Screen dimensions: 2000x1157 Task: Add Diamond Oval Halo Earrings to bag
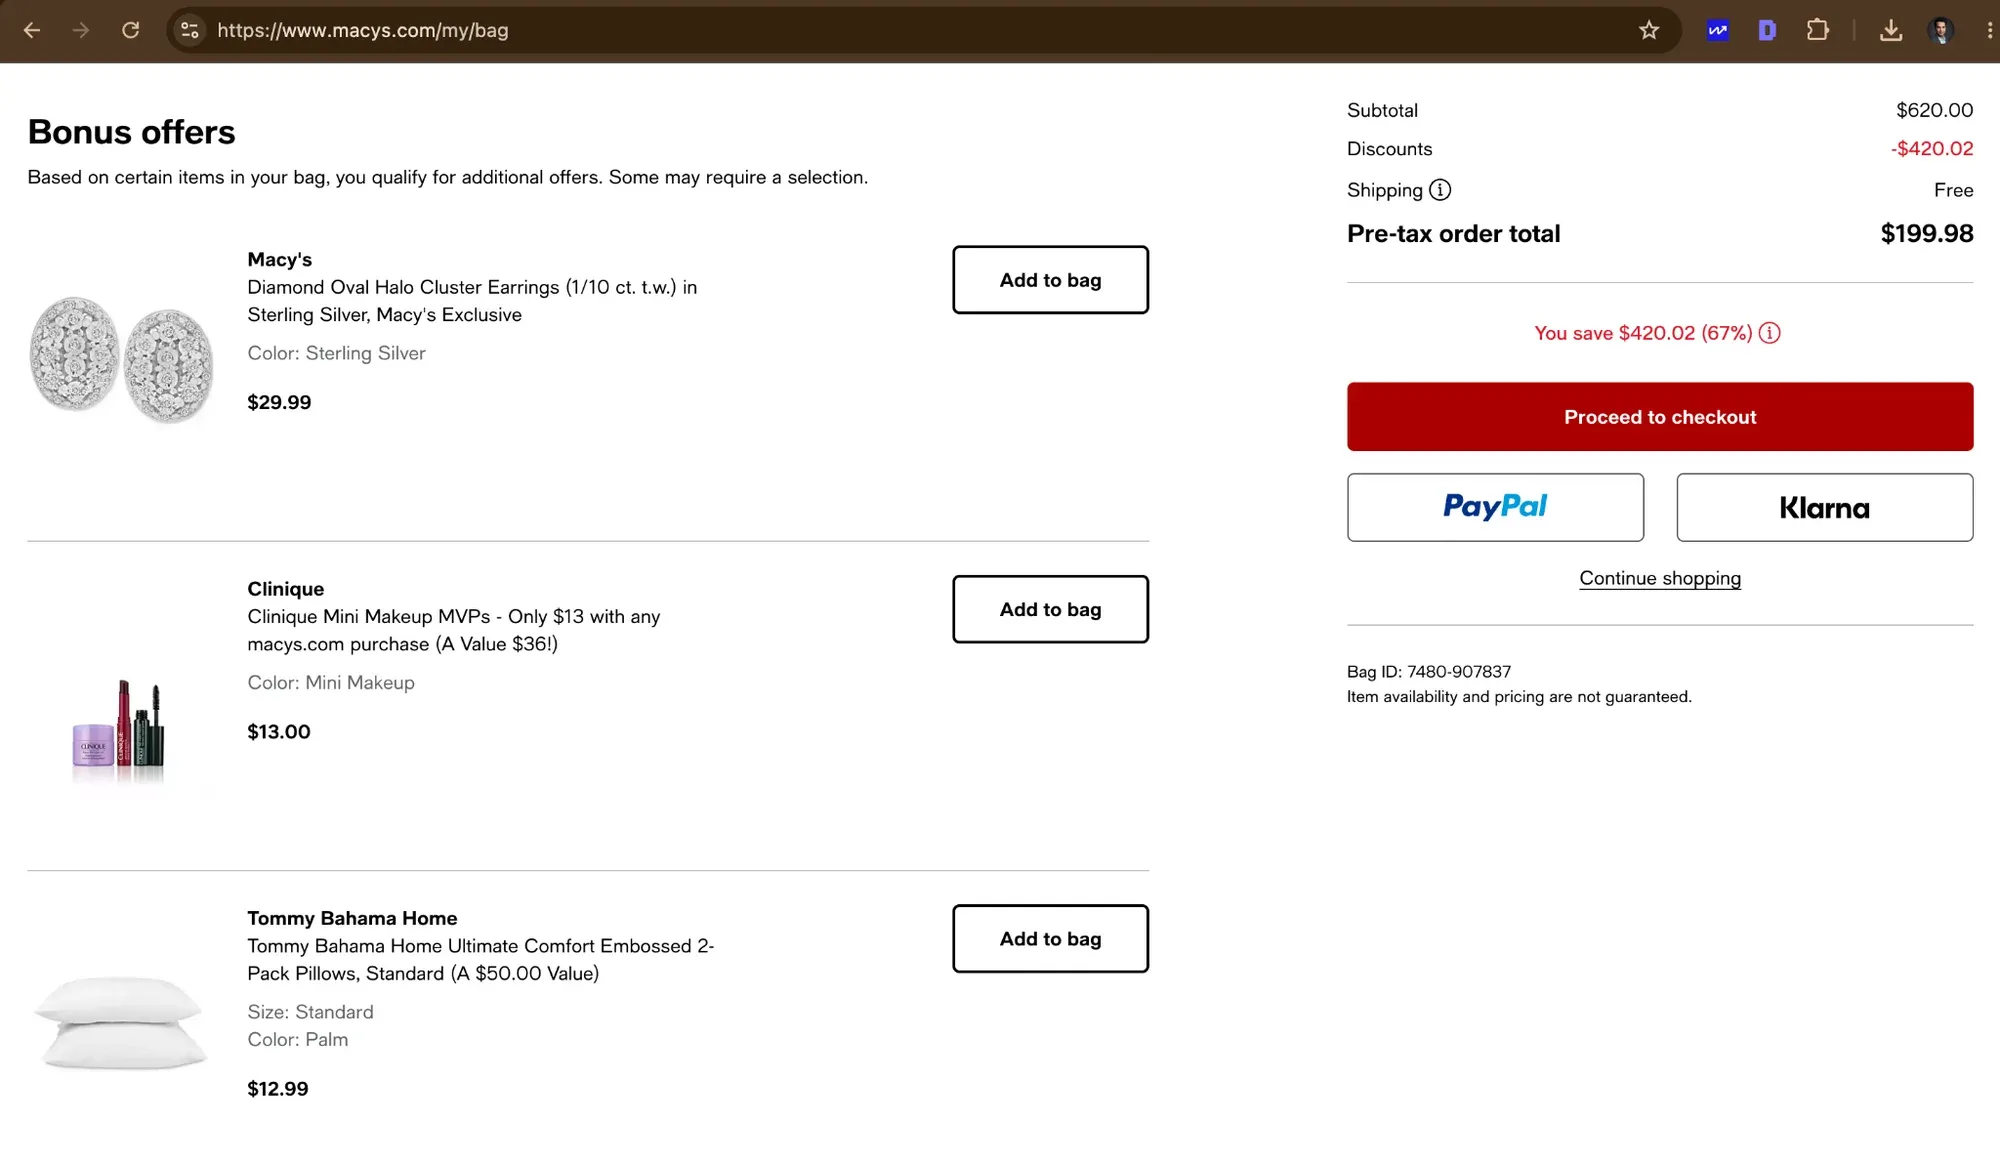tap(1050, 280)
